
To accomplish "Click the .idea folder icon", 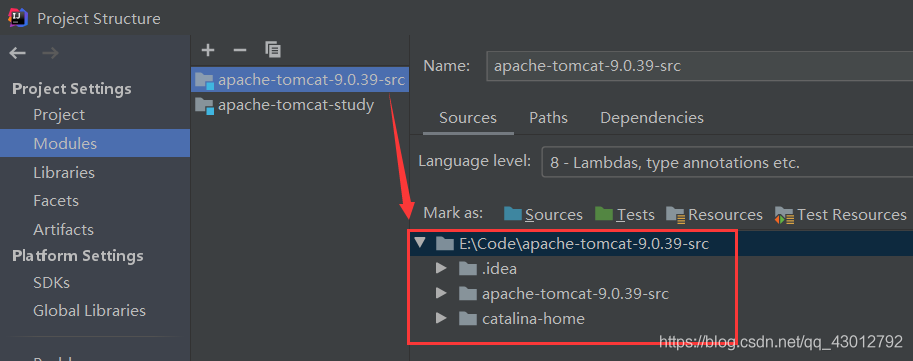I will click(x=468, y=268).
